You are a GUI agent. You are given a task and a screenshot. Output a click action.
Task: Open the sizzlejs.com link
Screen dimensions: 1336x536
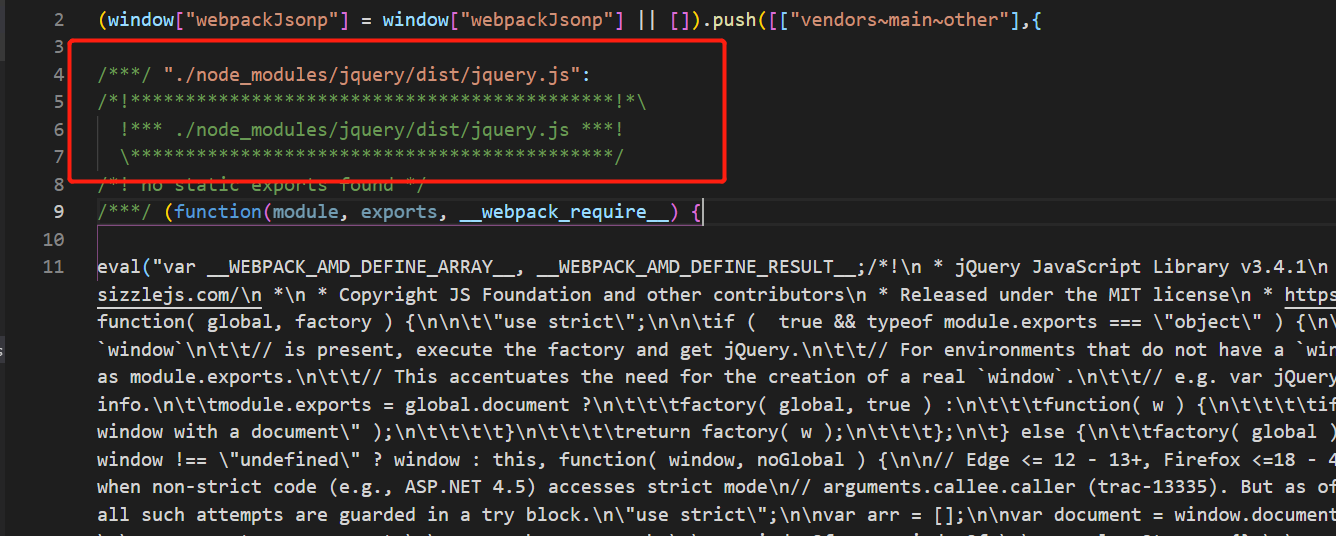180,295
